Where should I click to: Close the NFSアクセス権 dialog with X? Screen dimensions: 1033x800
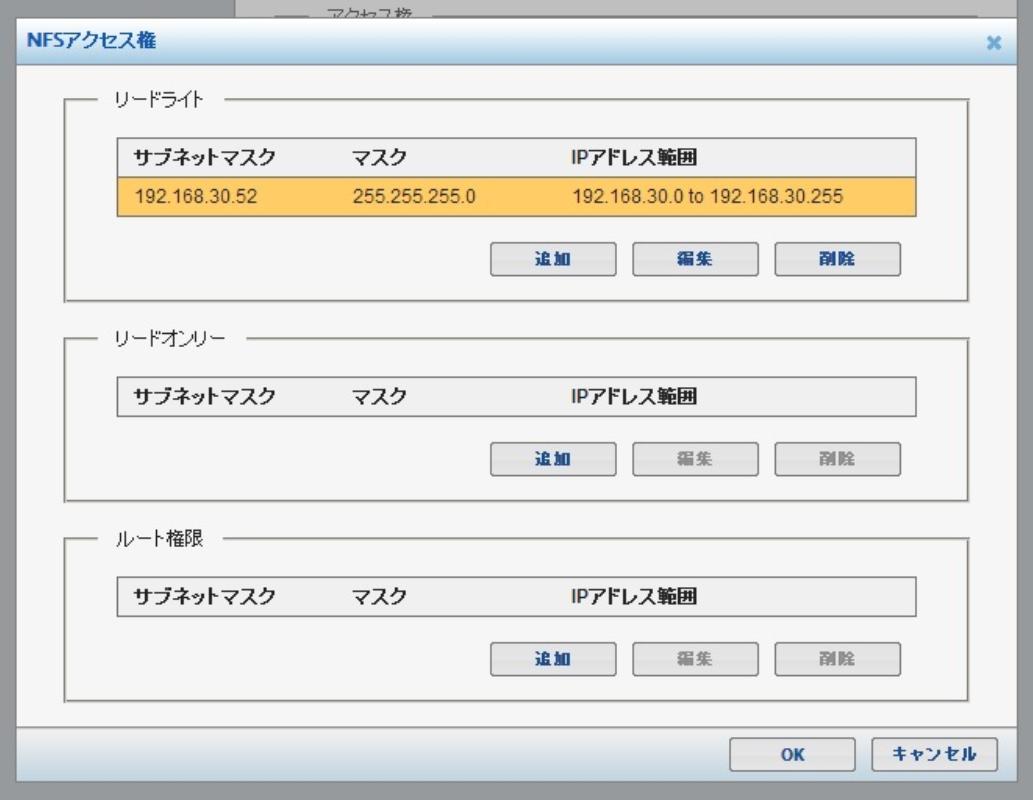[x=993, y=43]
